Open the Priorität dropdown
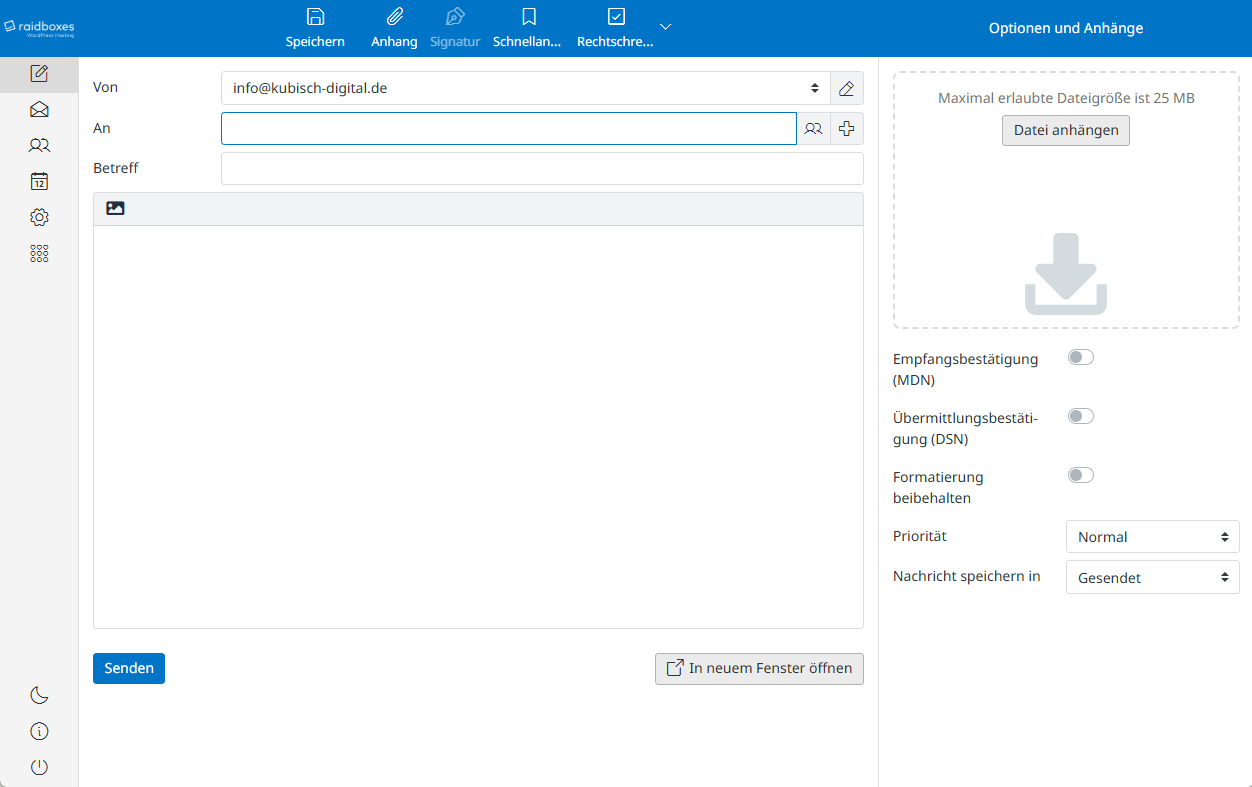The image size is (1252, 787). click(x=1152, y=537)
